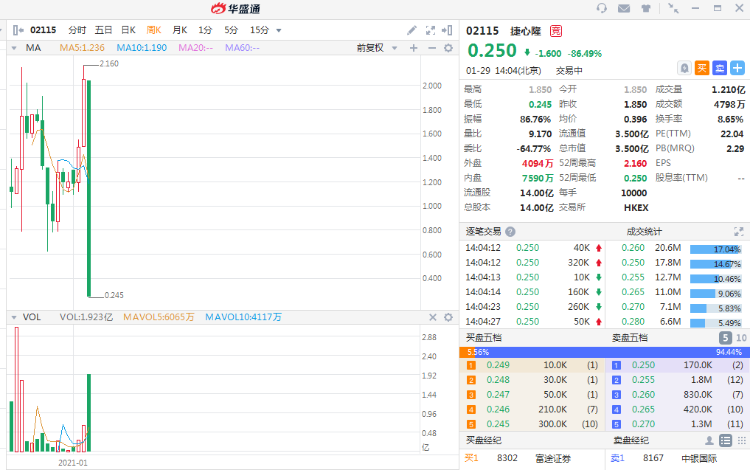
Task: Click the orange Buy (买) button icon
Action: pyautogui.click(x=702, y=68)
